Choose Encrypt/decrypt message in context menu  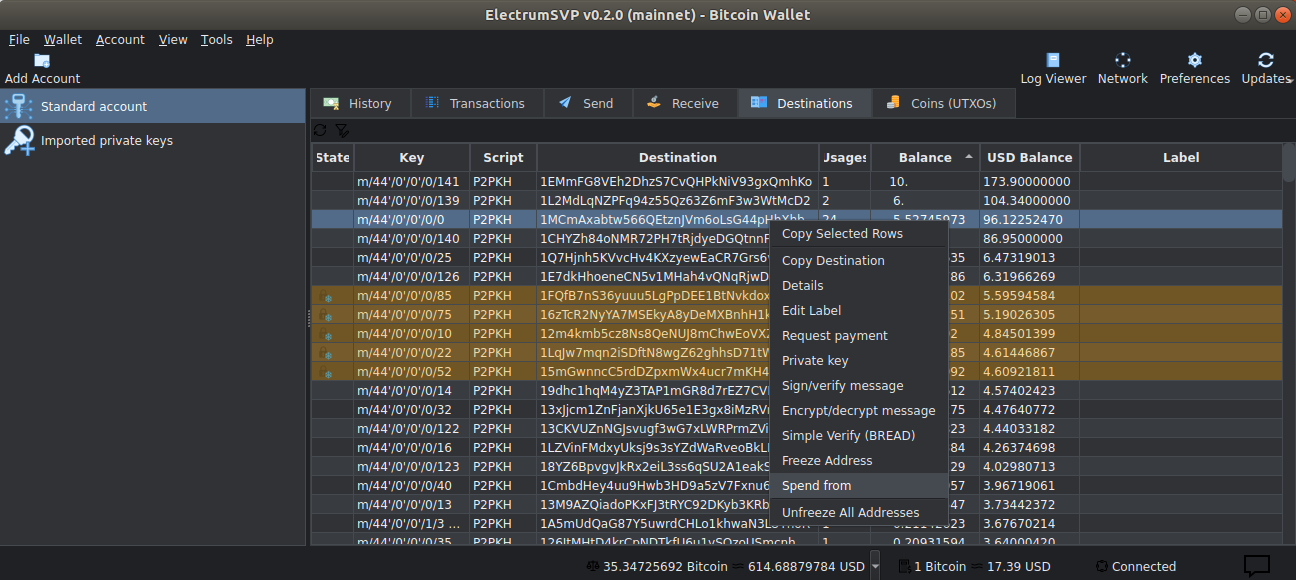858,411
